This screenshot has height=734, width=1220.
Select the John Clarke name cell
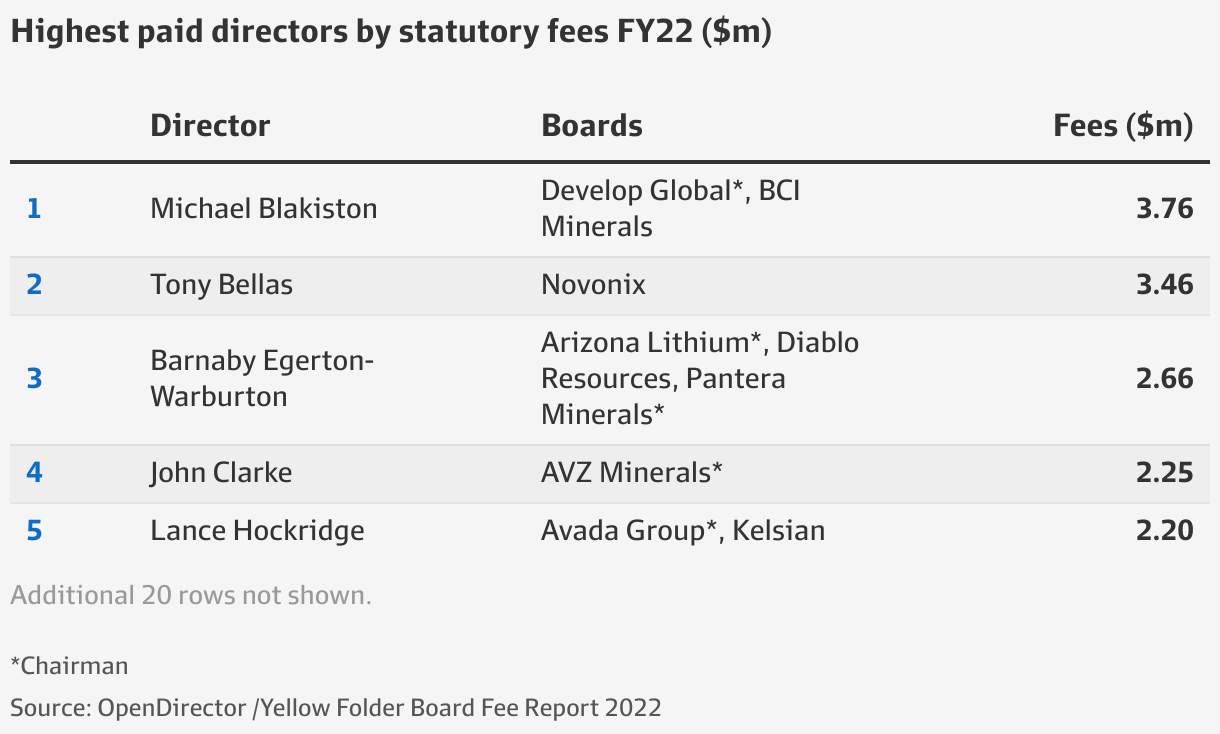pos(221,472)
